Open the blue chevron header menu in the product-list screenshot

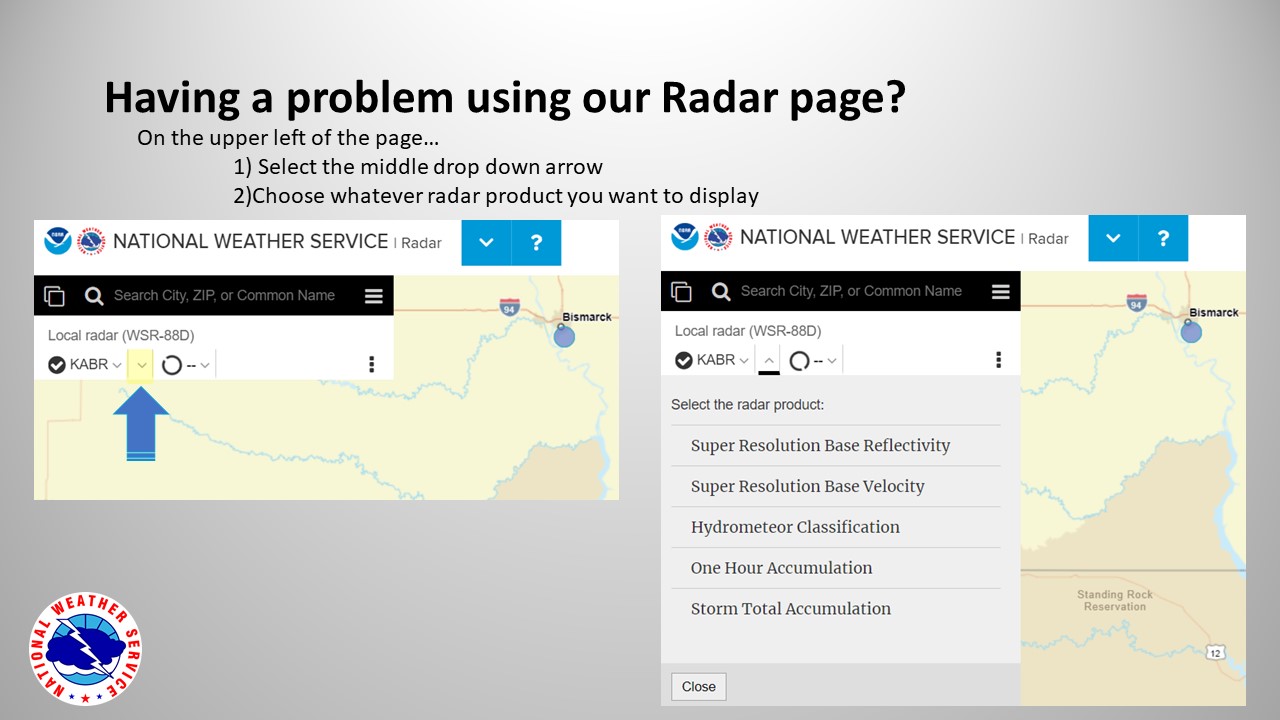[1113, 239]
